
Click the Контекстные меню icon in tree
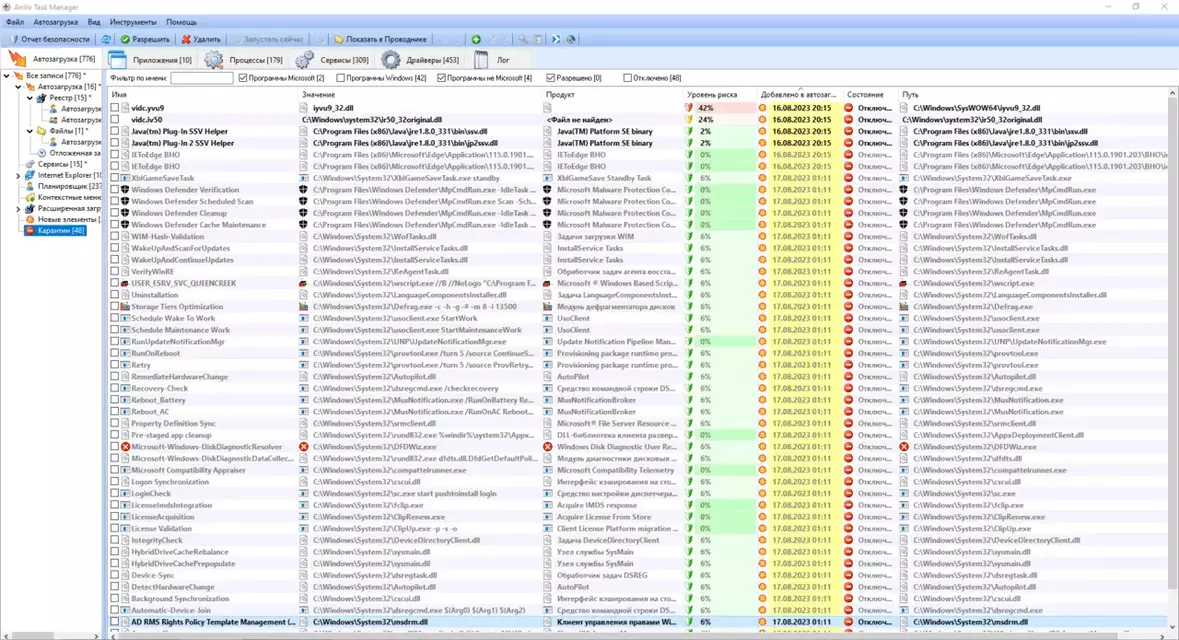tap(29, 197)
